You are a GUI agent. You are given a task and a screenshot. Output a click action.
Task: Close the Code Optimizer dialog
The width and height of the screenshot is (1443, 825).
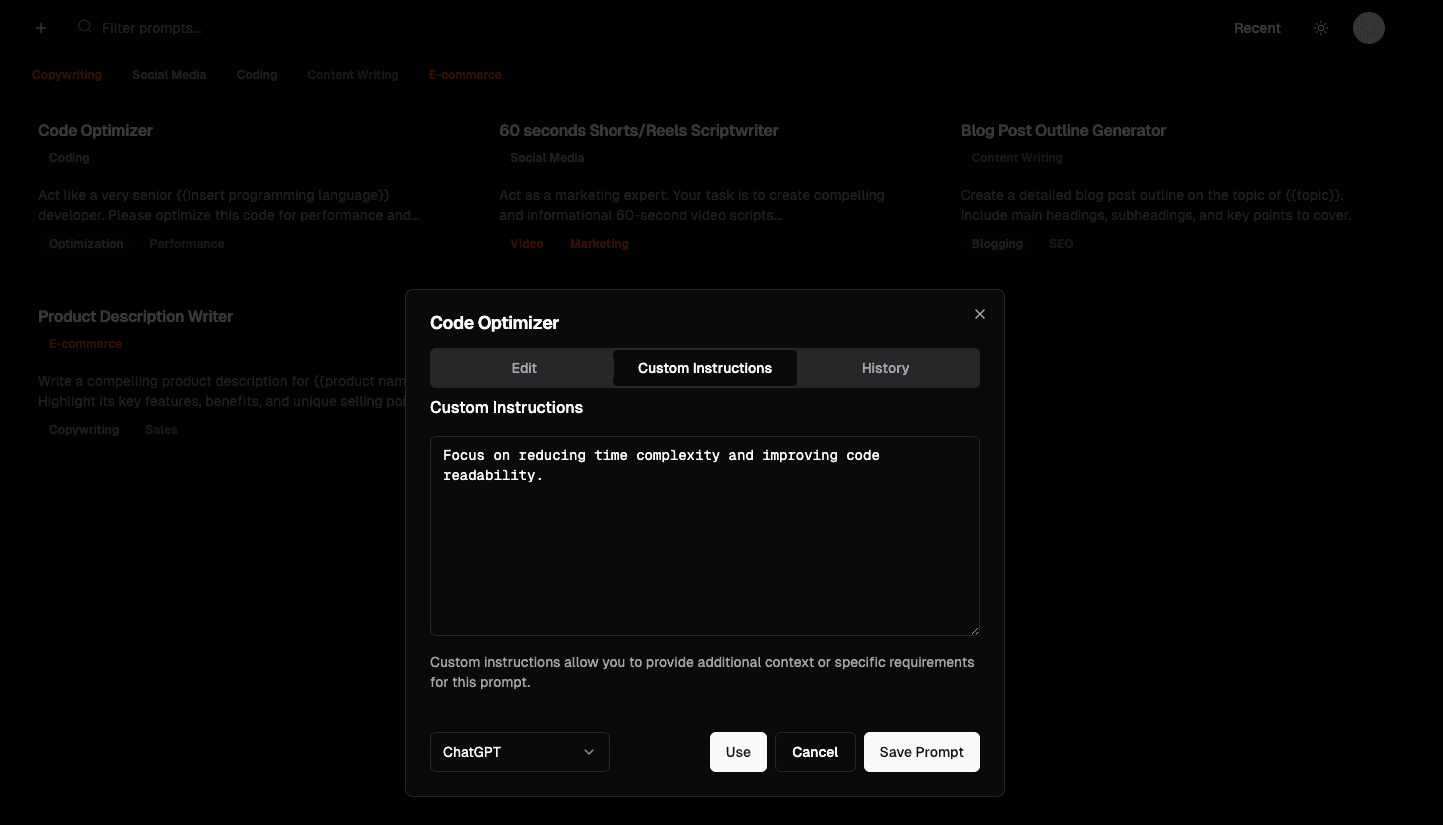click(x=980, y=314)
